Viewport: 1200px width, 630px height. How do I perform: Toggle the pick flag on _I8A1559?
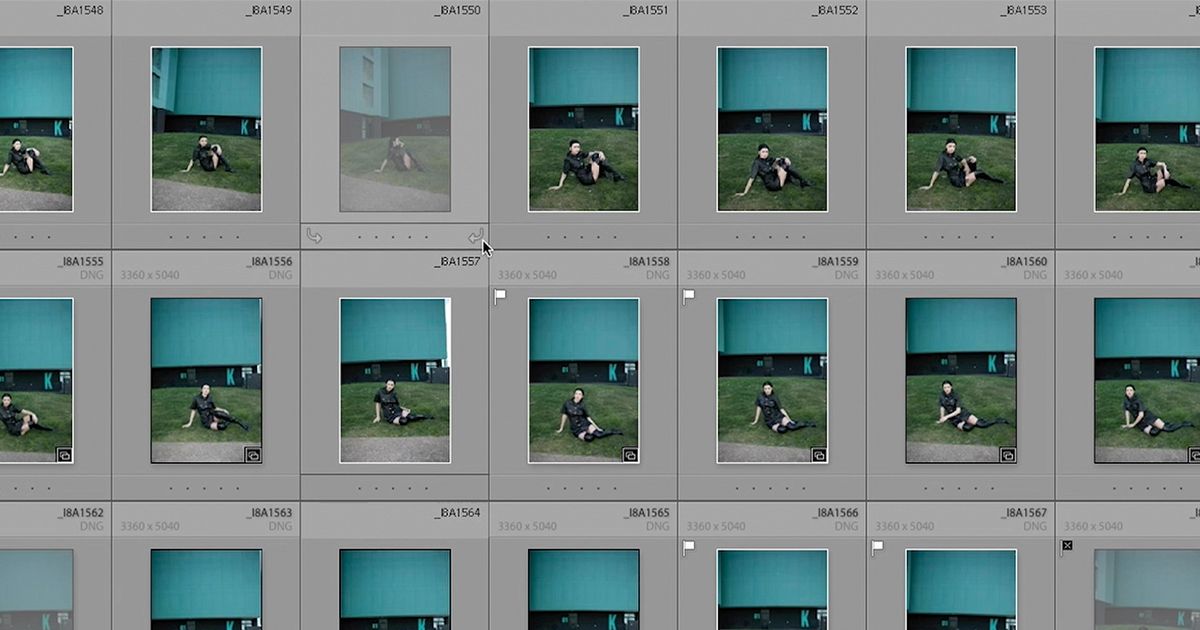pyautogui.click(x=689, y=297)
